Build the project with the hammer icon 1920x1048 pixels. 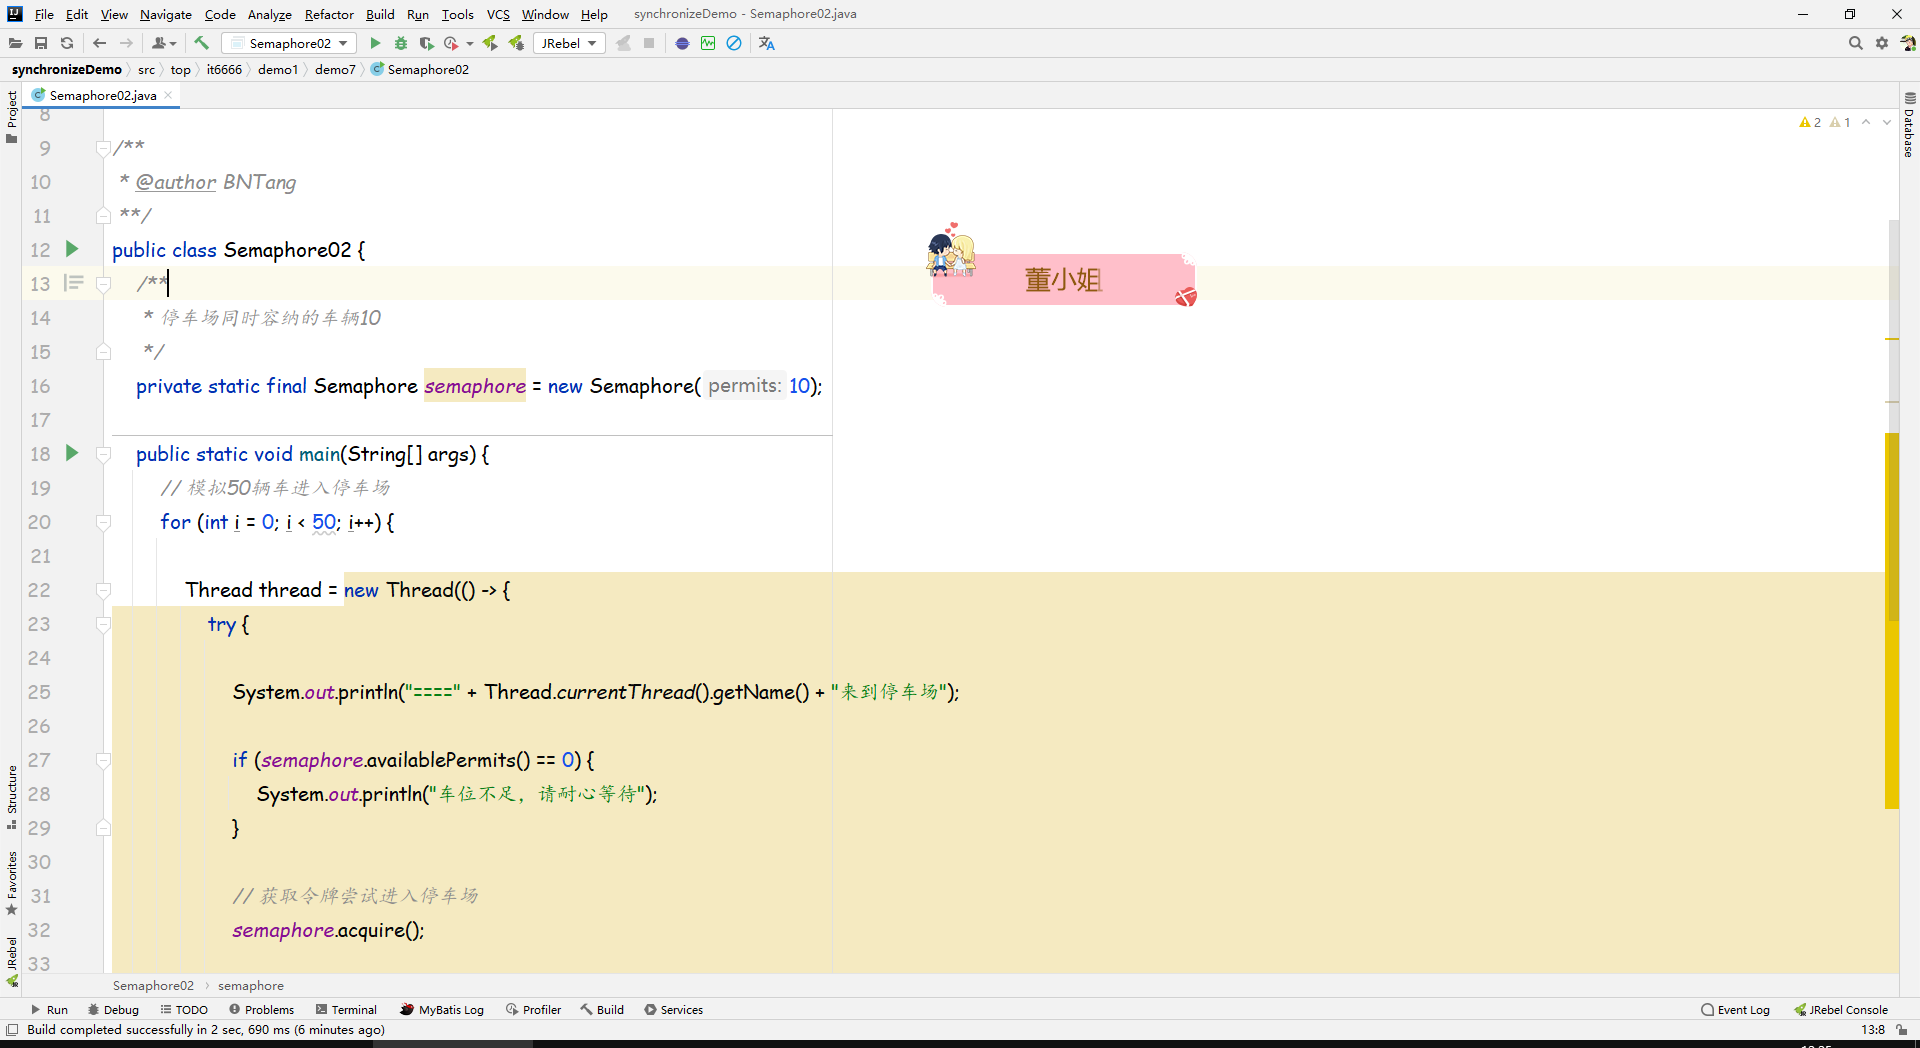pos(201,43)
